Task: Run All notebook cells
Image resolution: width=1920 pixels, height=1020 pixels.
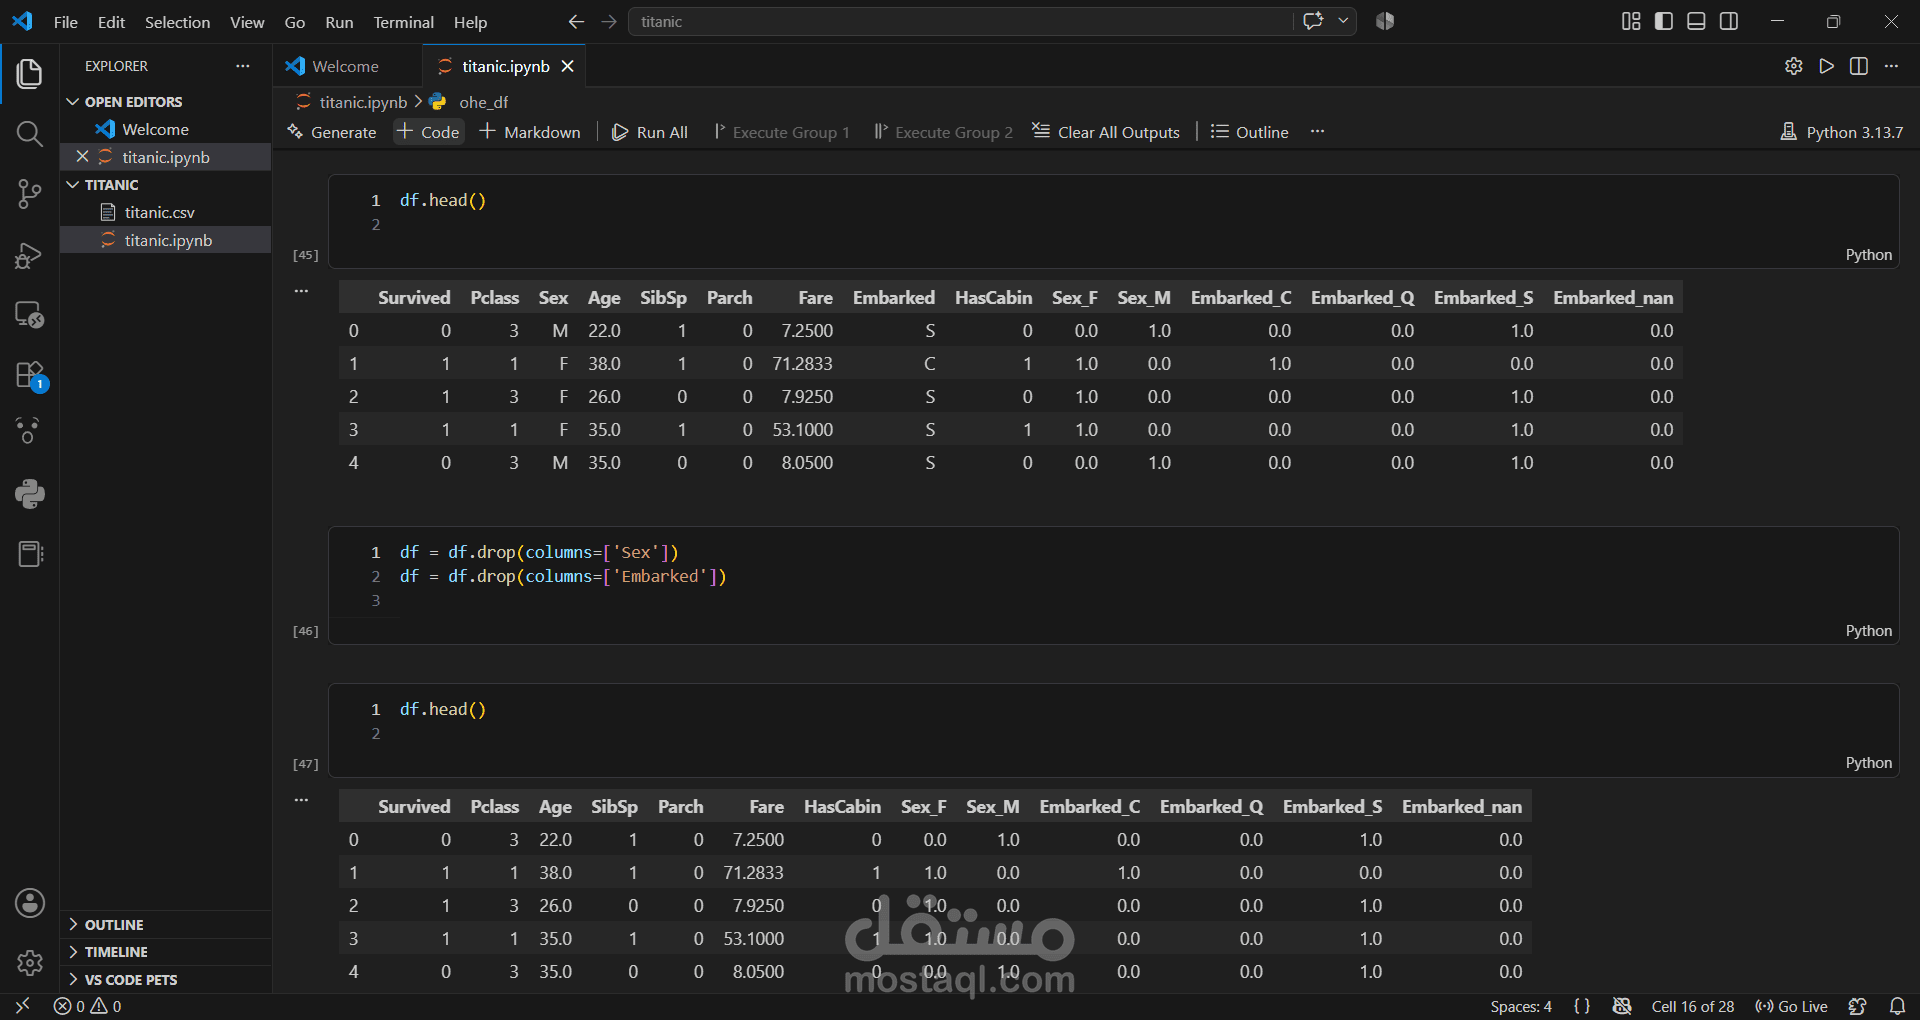Action: 650,132
